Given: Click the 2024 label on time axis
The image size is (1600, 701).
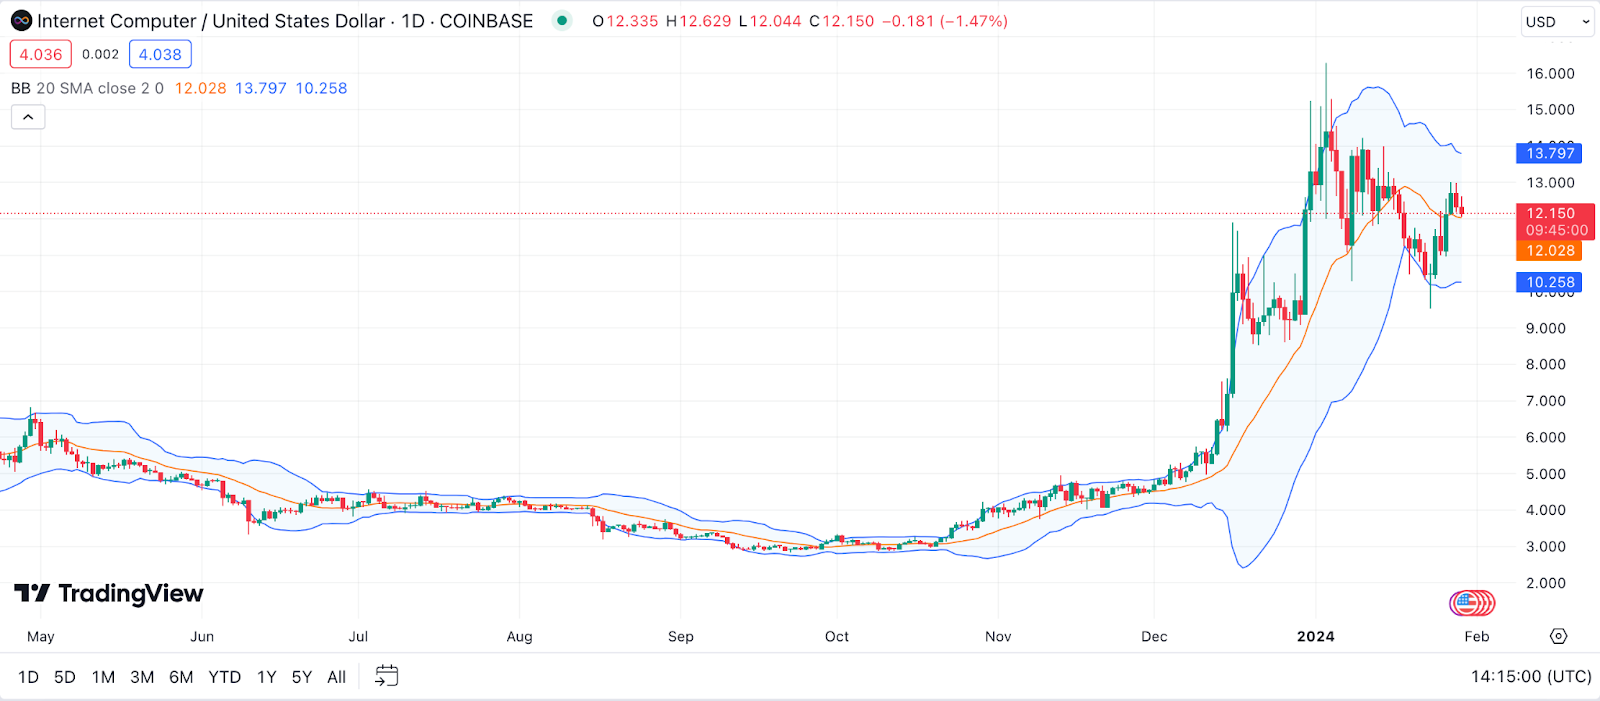Looking at the screenshot, I should click(1315, 636).
